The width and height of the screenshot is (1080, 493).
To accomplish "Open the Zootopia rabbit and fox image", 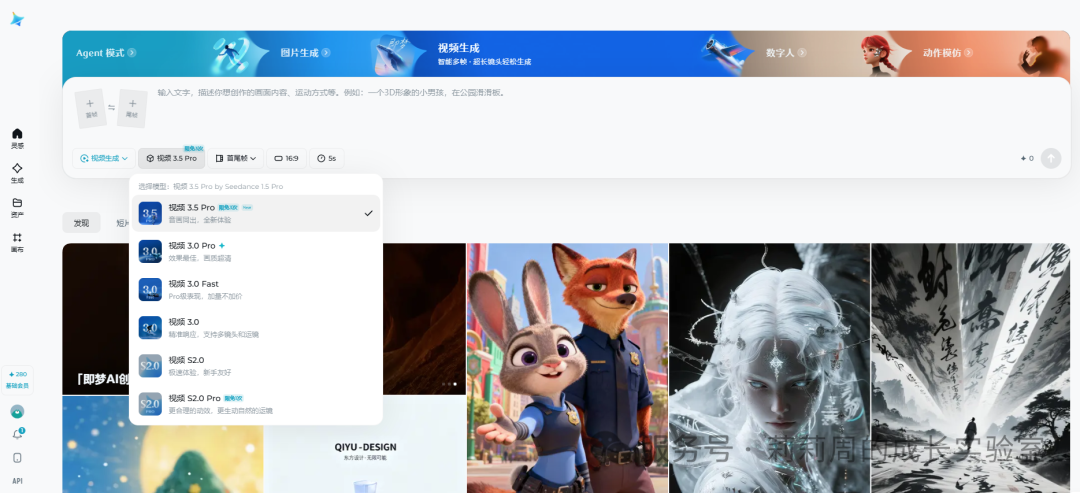I will [568, 368].
